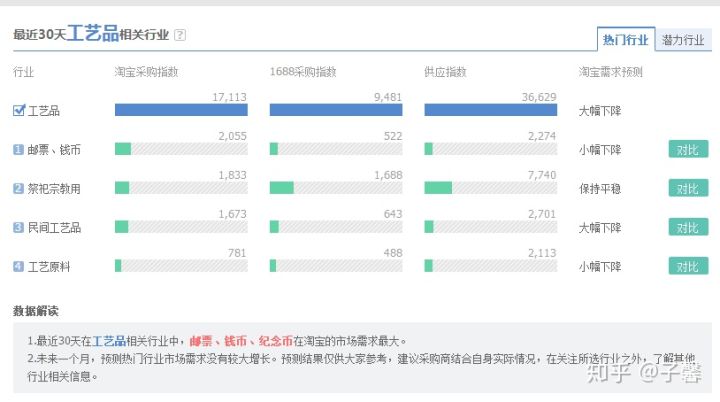Click 工艺原料 供应指数 bar showing 2,113

click(x=490, y=266)
